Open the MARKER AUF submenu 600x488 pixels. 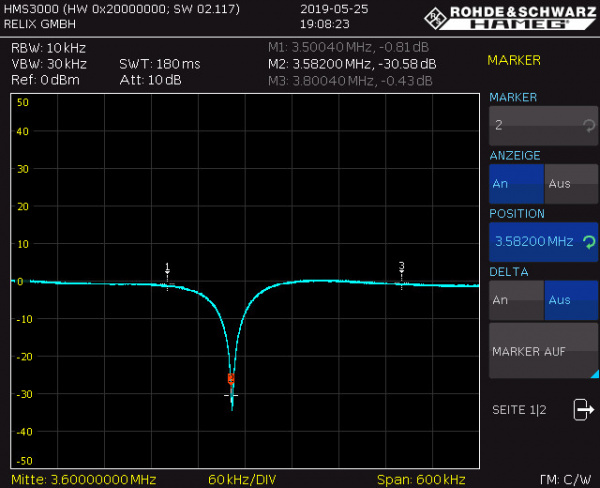click(x=543, y=351)
